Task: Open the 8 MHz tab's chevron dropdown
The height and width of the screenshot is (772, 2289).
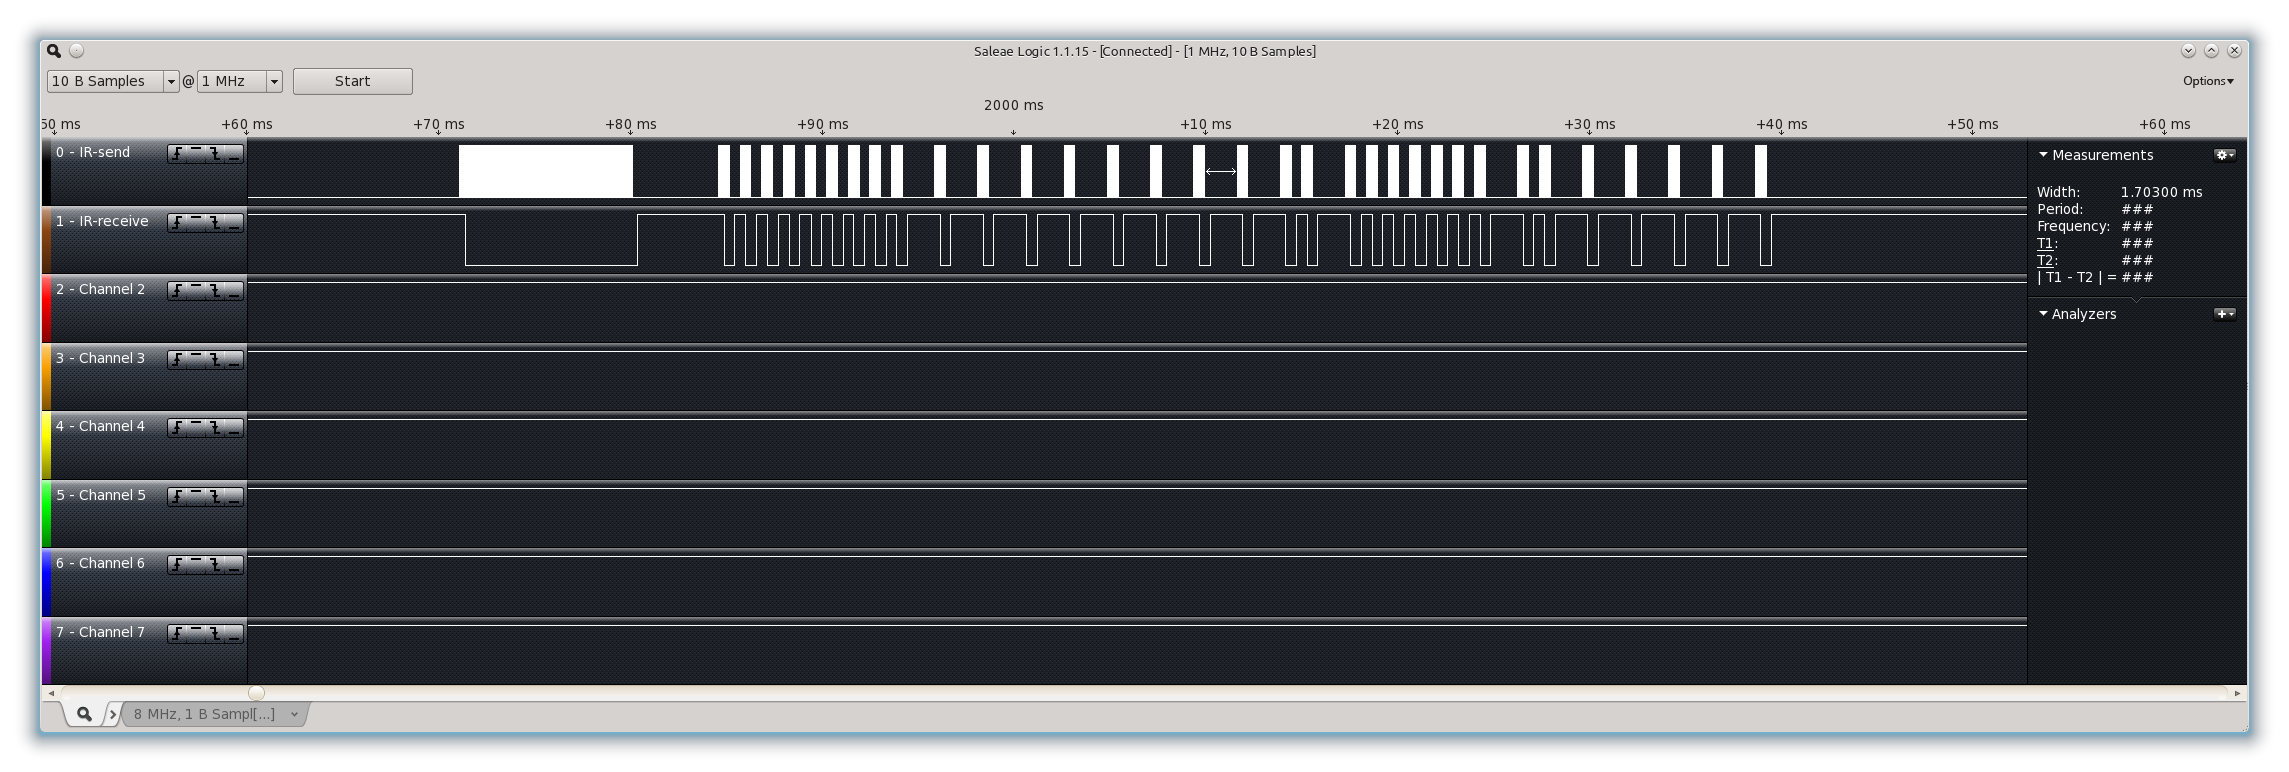Action: point(294,714)
